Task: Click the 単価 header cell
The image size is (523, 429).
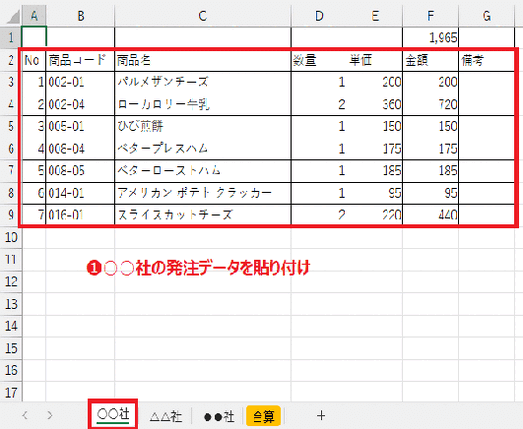Action: point(375,60)
